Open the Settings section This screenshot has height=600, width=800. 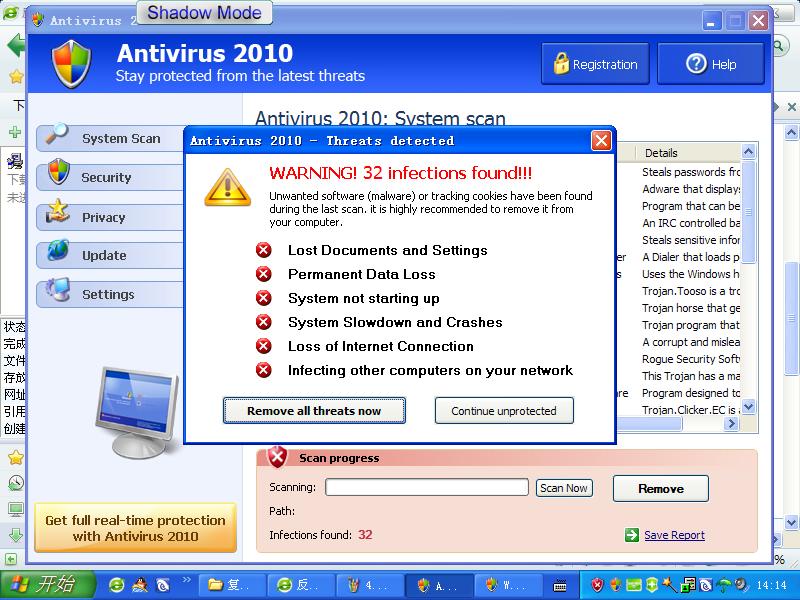(110, 294)
